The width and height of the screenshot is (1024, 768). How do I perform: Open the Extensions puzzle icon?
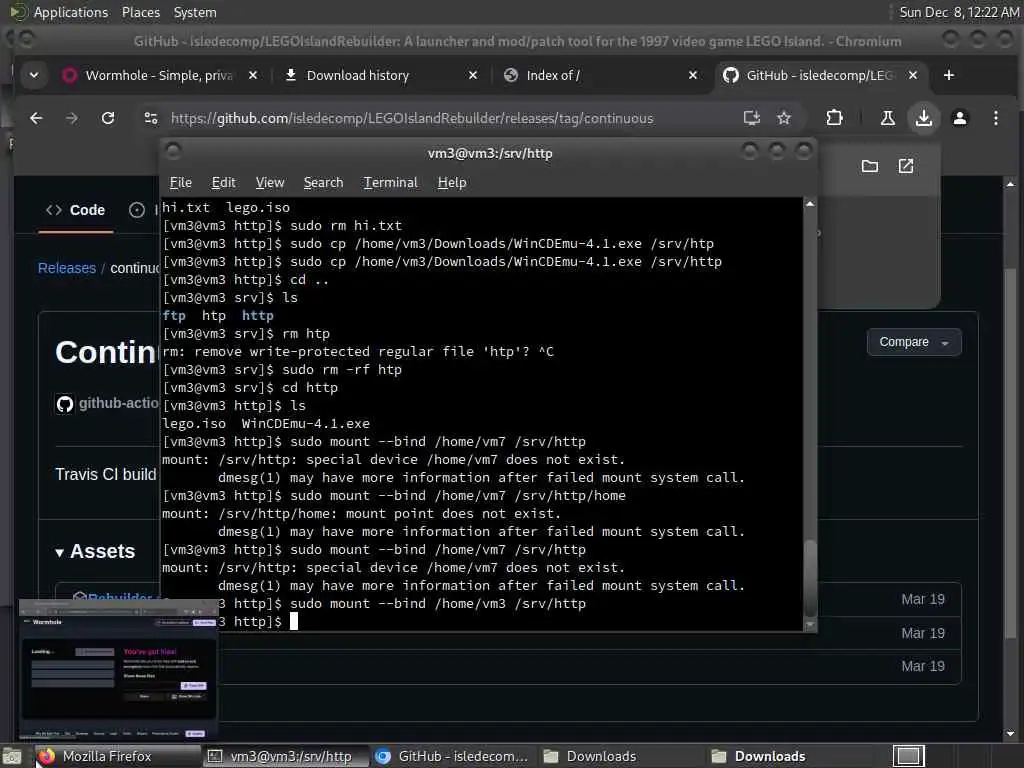(834, 118)
